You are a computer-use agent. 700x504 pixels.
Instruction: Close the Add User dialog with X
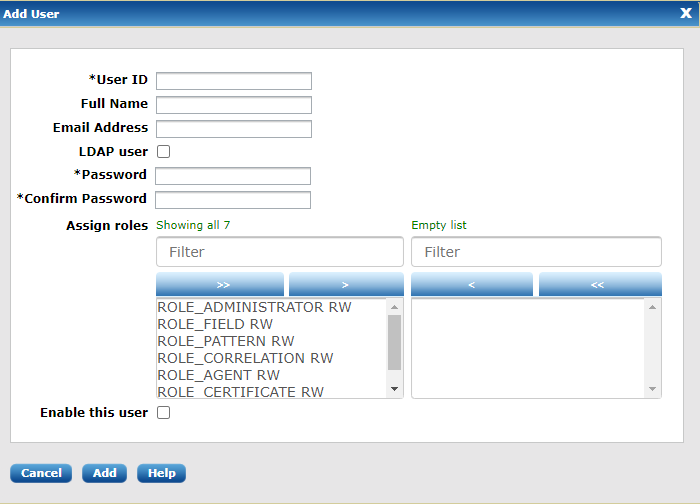tap(685, 14)
